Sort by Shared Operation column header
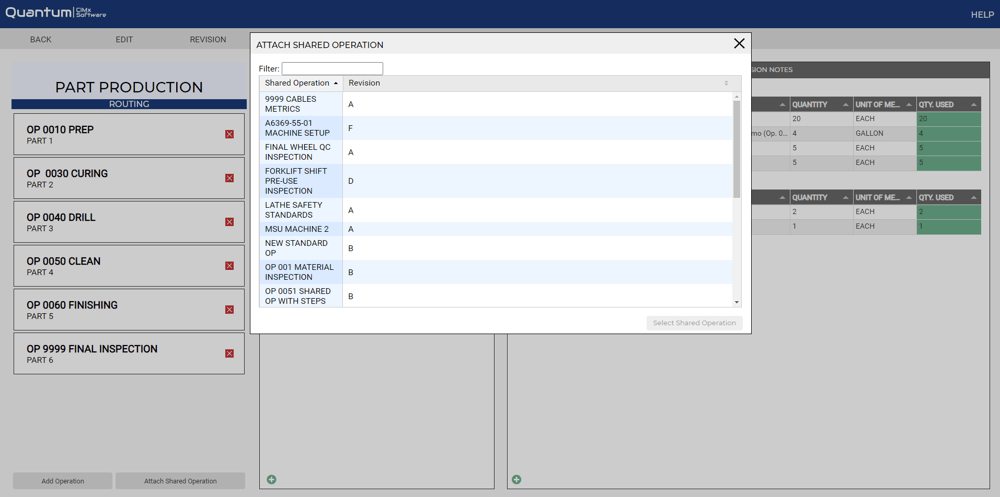Screen dimensions: 1000x497 point(300,83)
